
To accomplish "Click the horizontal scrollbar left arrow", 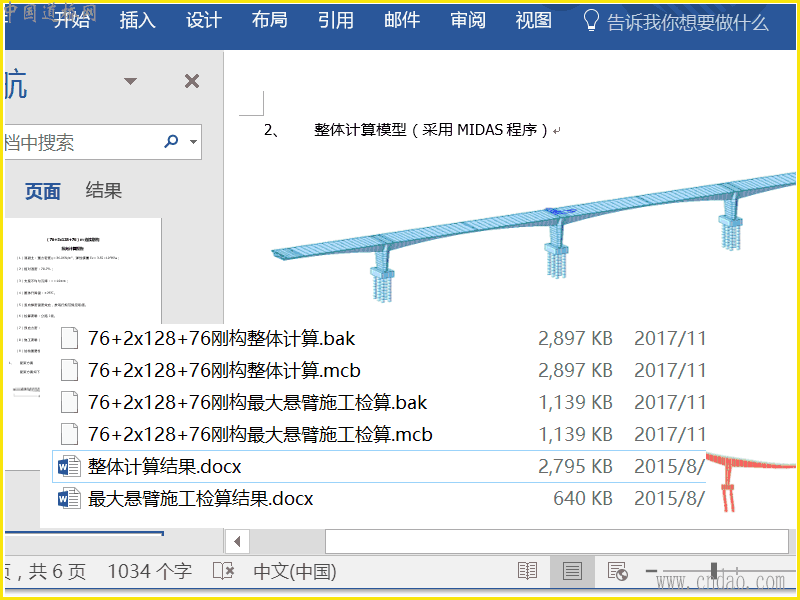I will pos(237,541).
